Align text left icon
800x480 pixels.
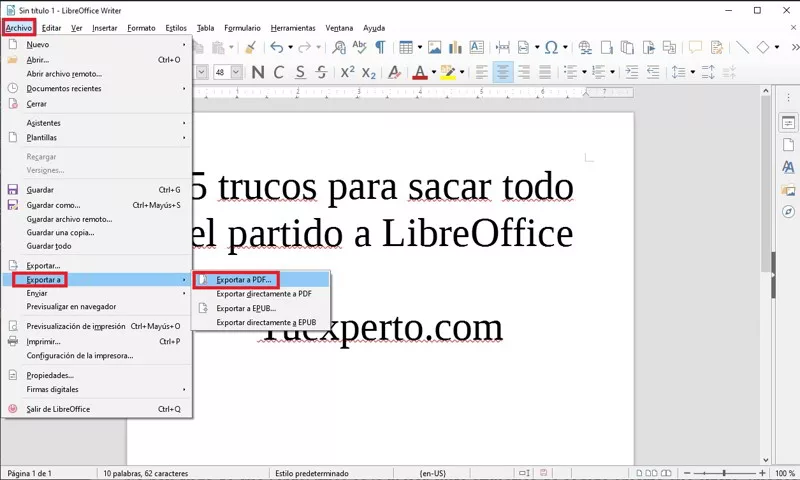481,72
